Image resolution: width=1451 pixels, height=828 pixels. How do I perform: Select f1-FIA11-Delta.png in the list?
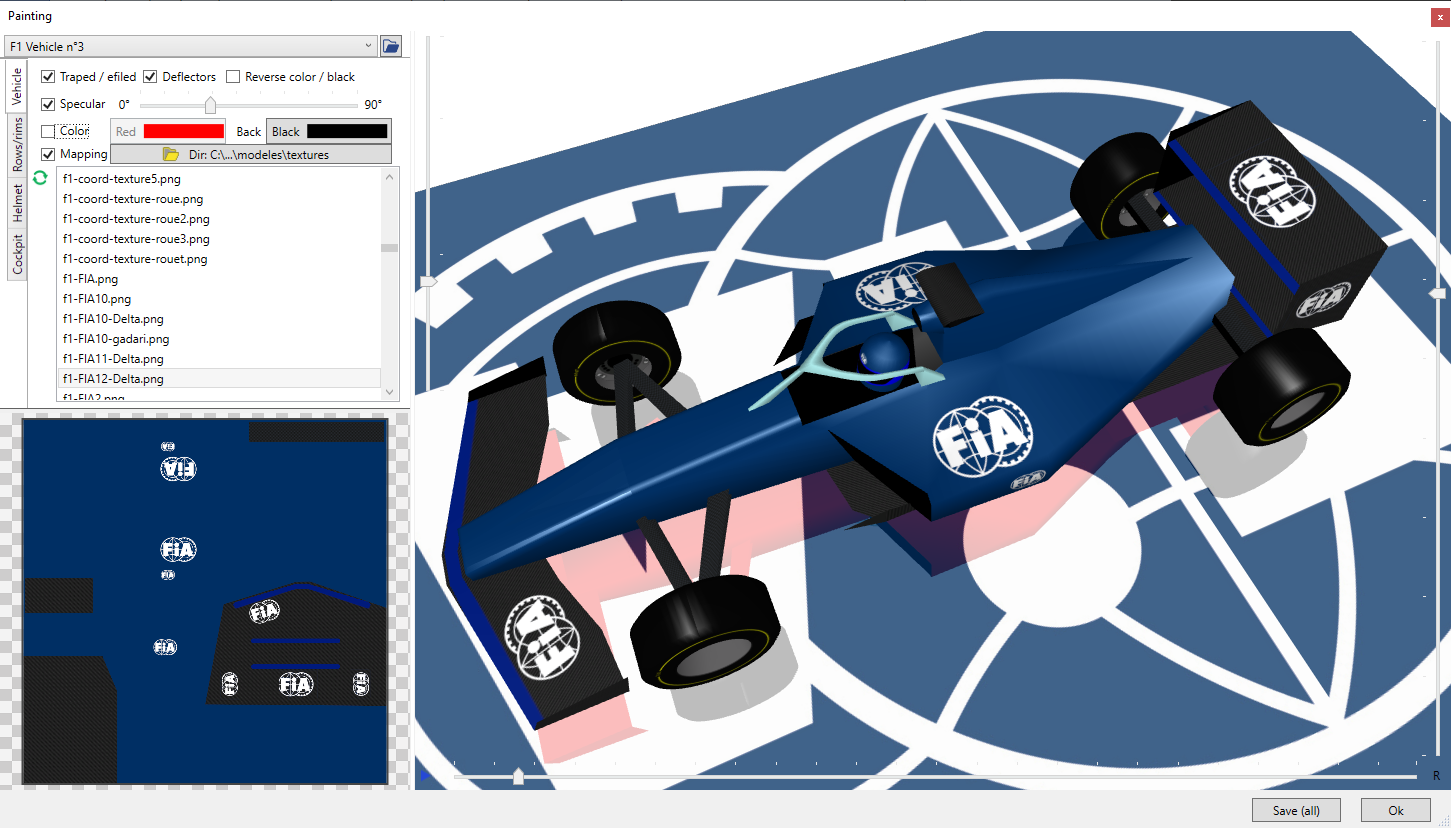pos(219,359)
